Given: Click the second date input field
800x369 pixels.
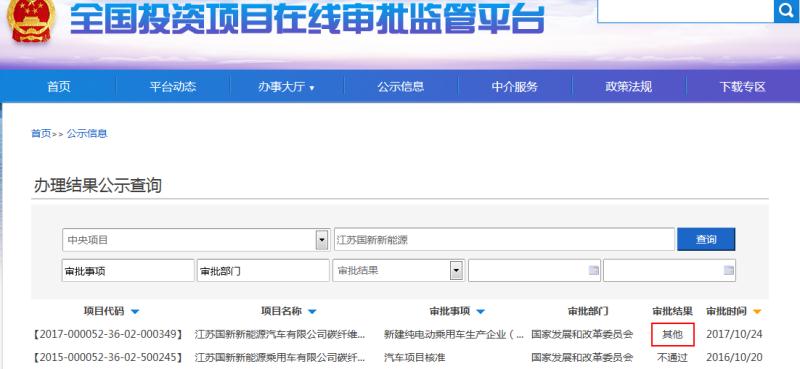Looking at the screenshot, I should point(669,270).
